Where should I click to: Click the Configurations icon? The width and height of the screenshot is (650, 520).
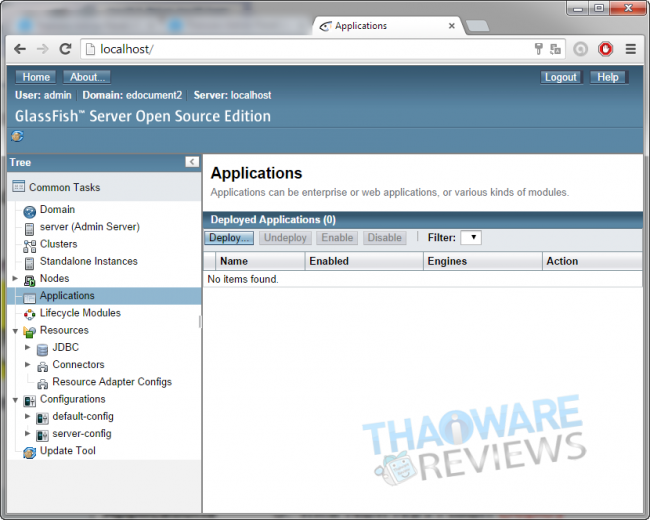click(x=29, y=401)
